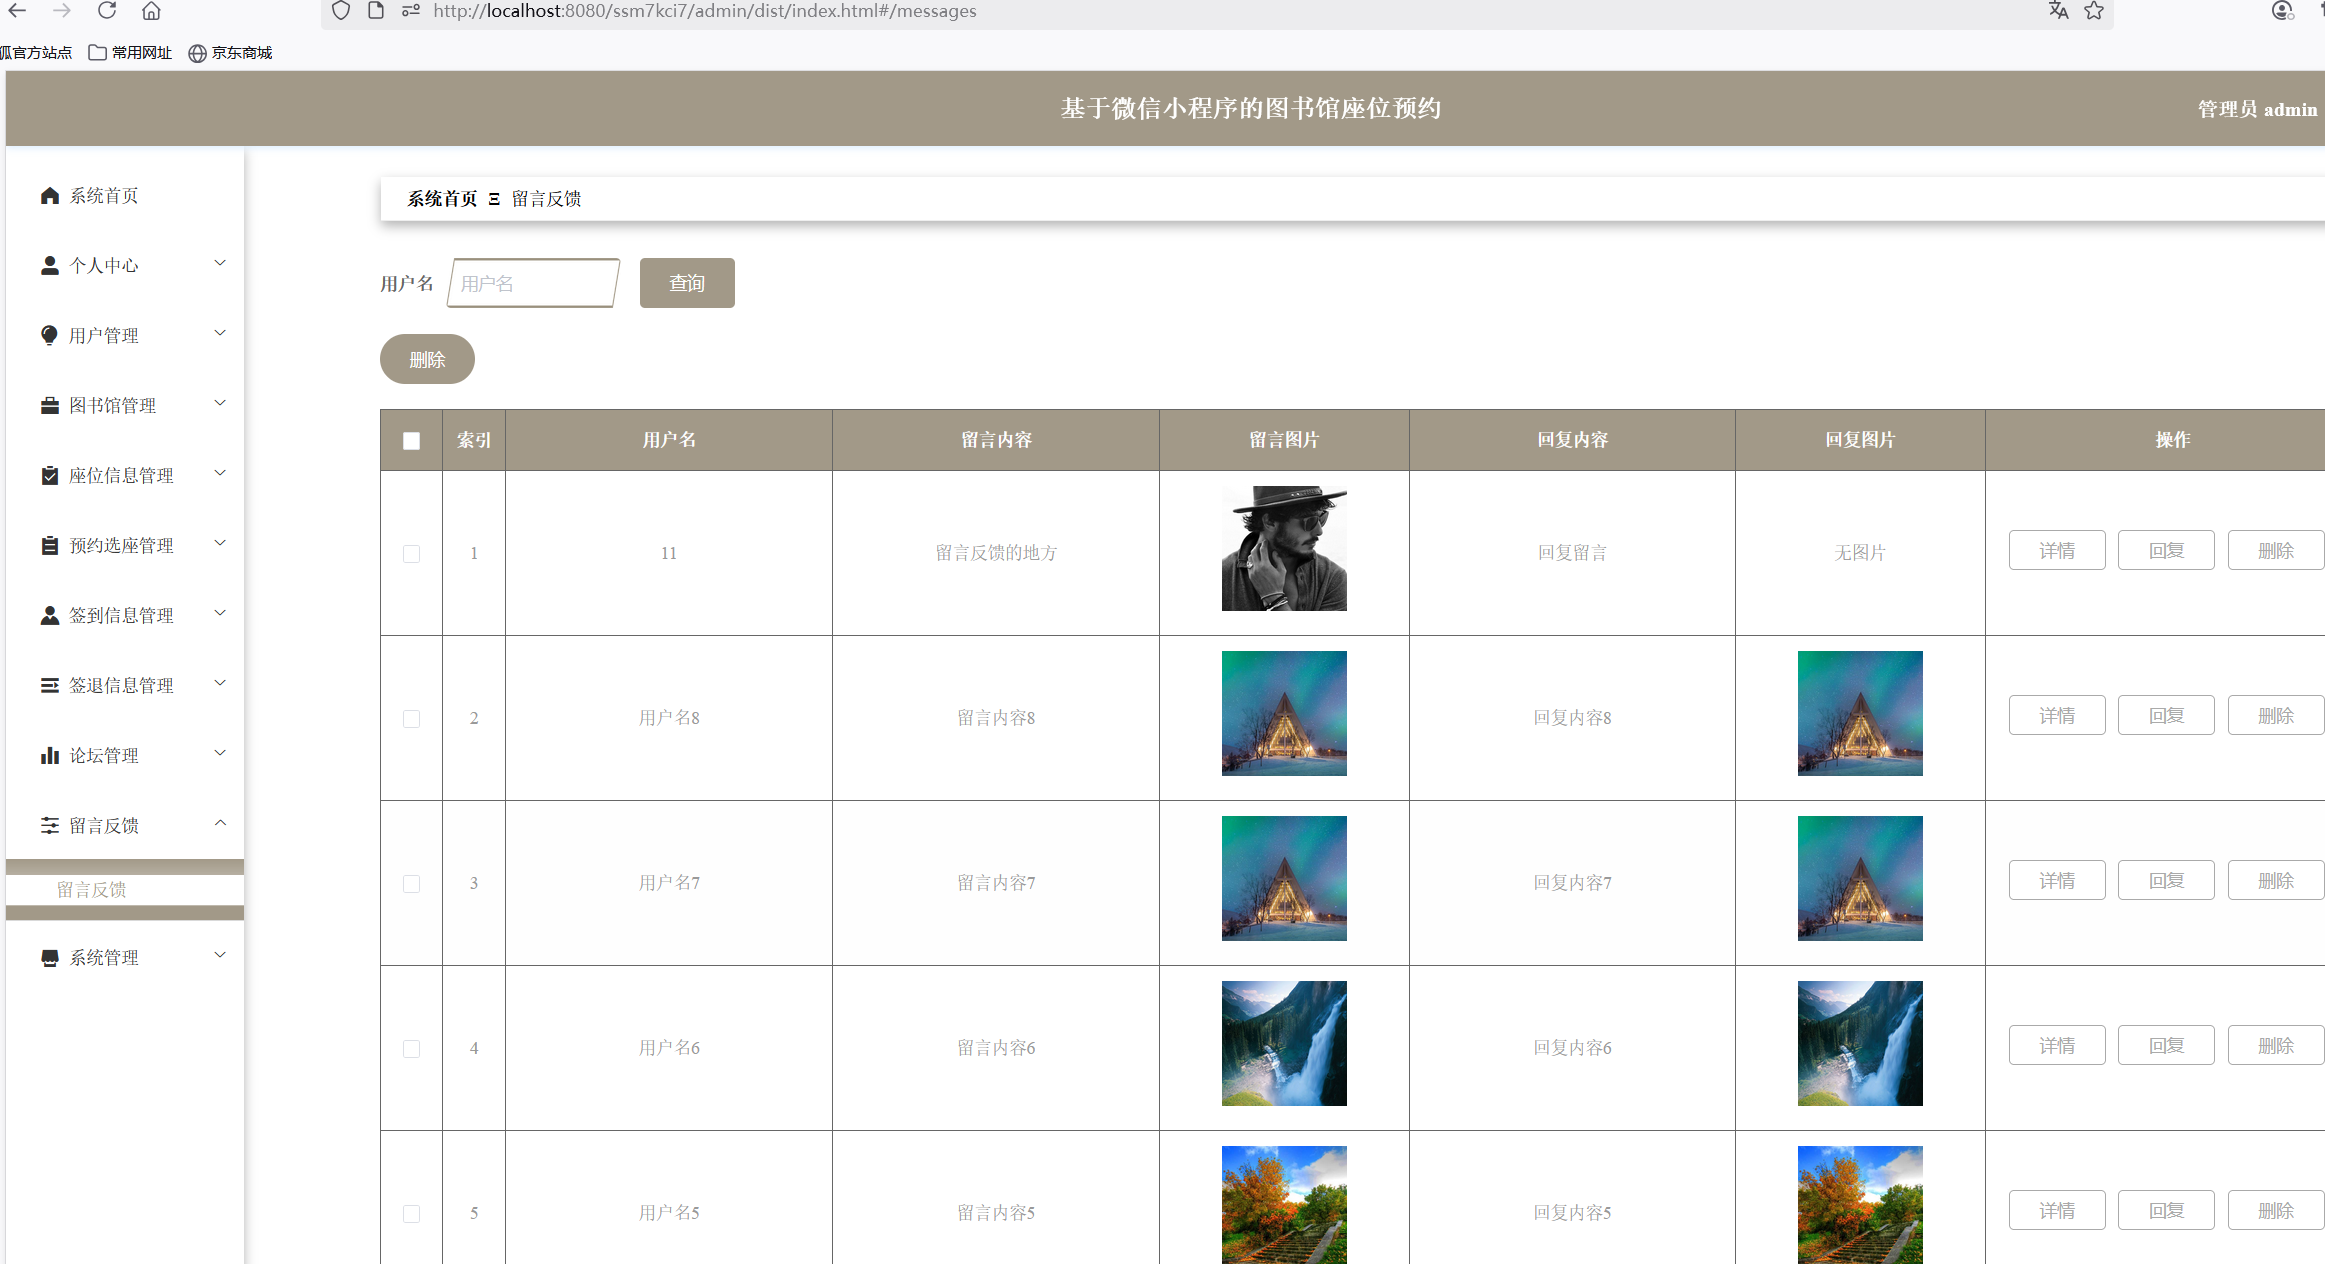Select the 座位信息管理 sidebar icon
Screen dimensions: 2325x1264
point(50,475)
